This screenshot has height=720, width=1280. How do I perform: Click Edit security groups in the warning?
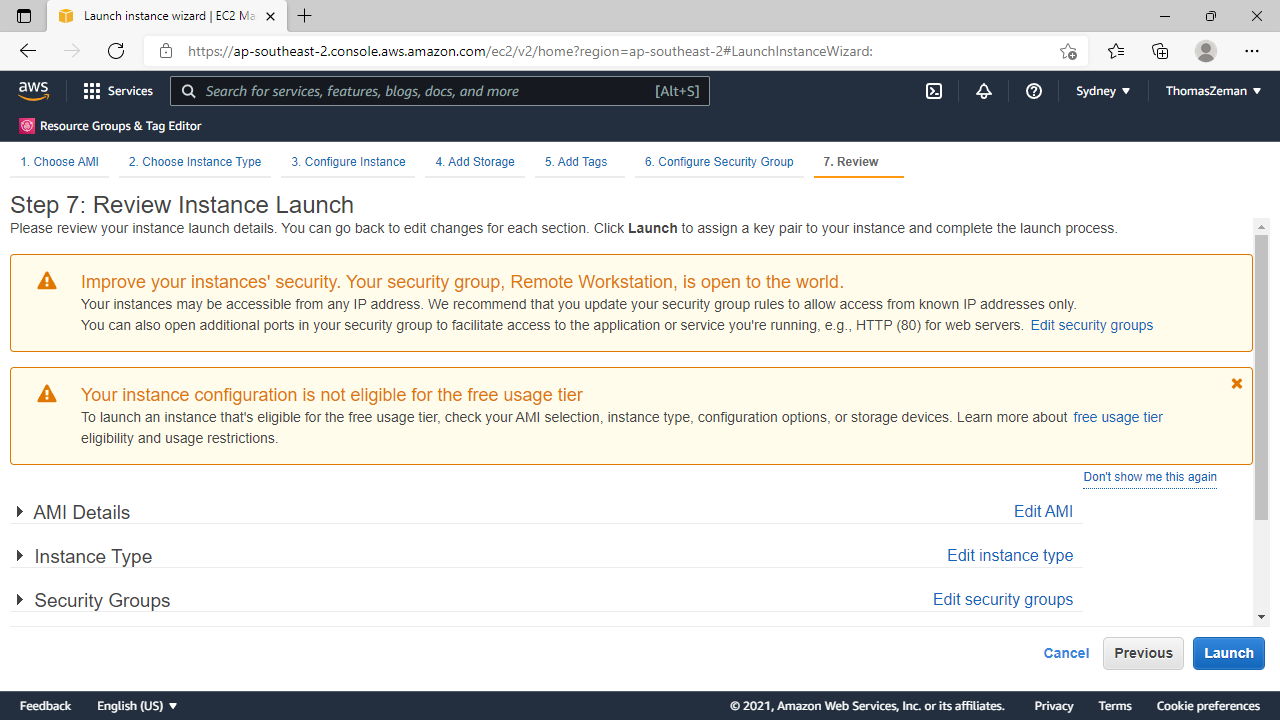(x=1092, y=325)
